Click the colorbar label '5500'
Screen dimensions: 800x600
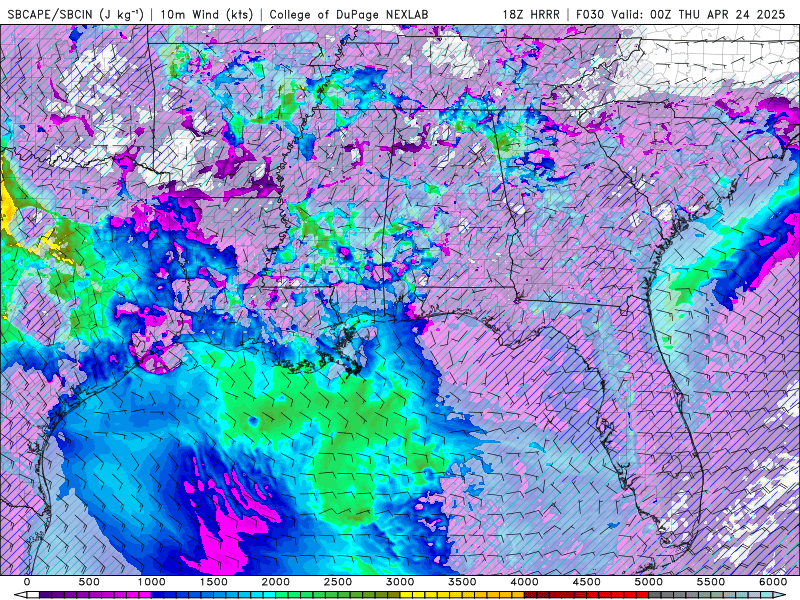pos(711,582)
